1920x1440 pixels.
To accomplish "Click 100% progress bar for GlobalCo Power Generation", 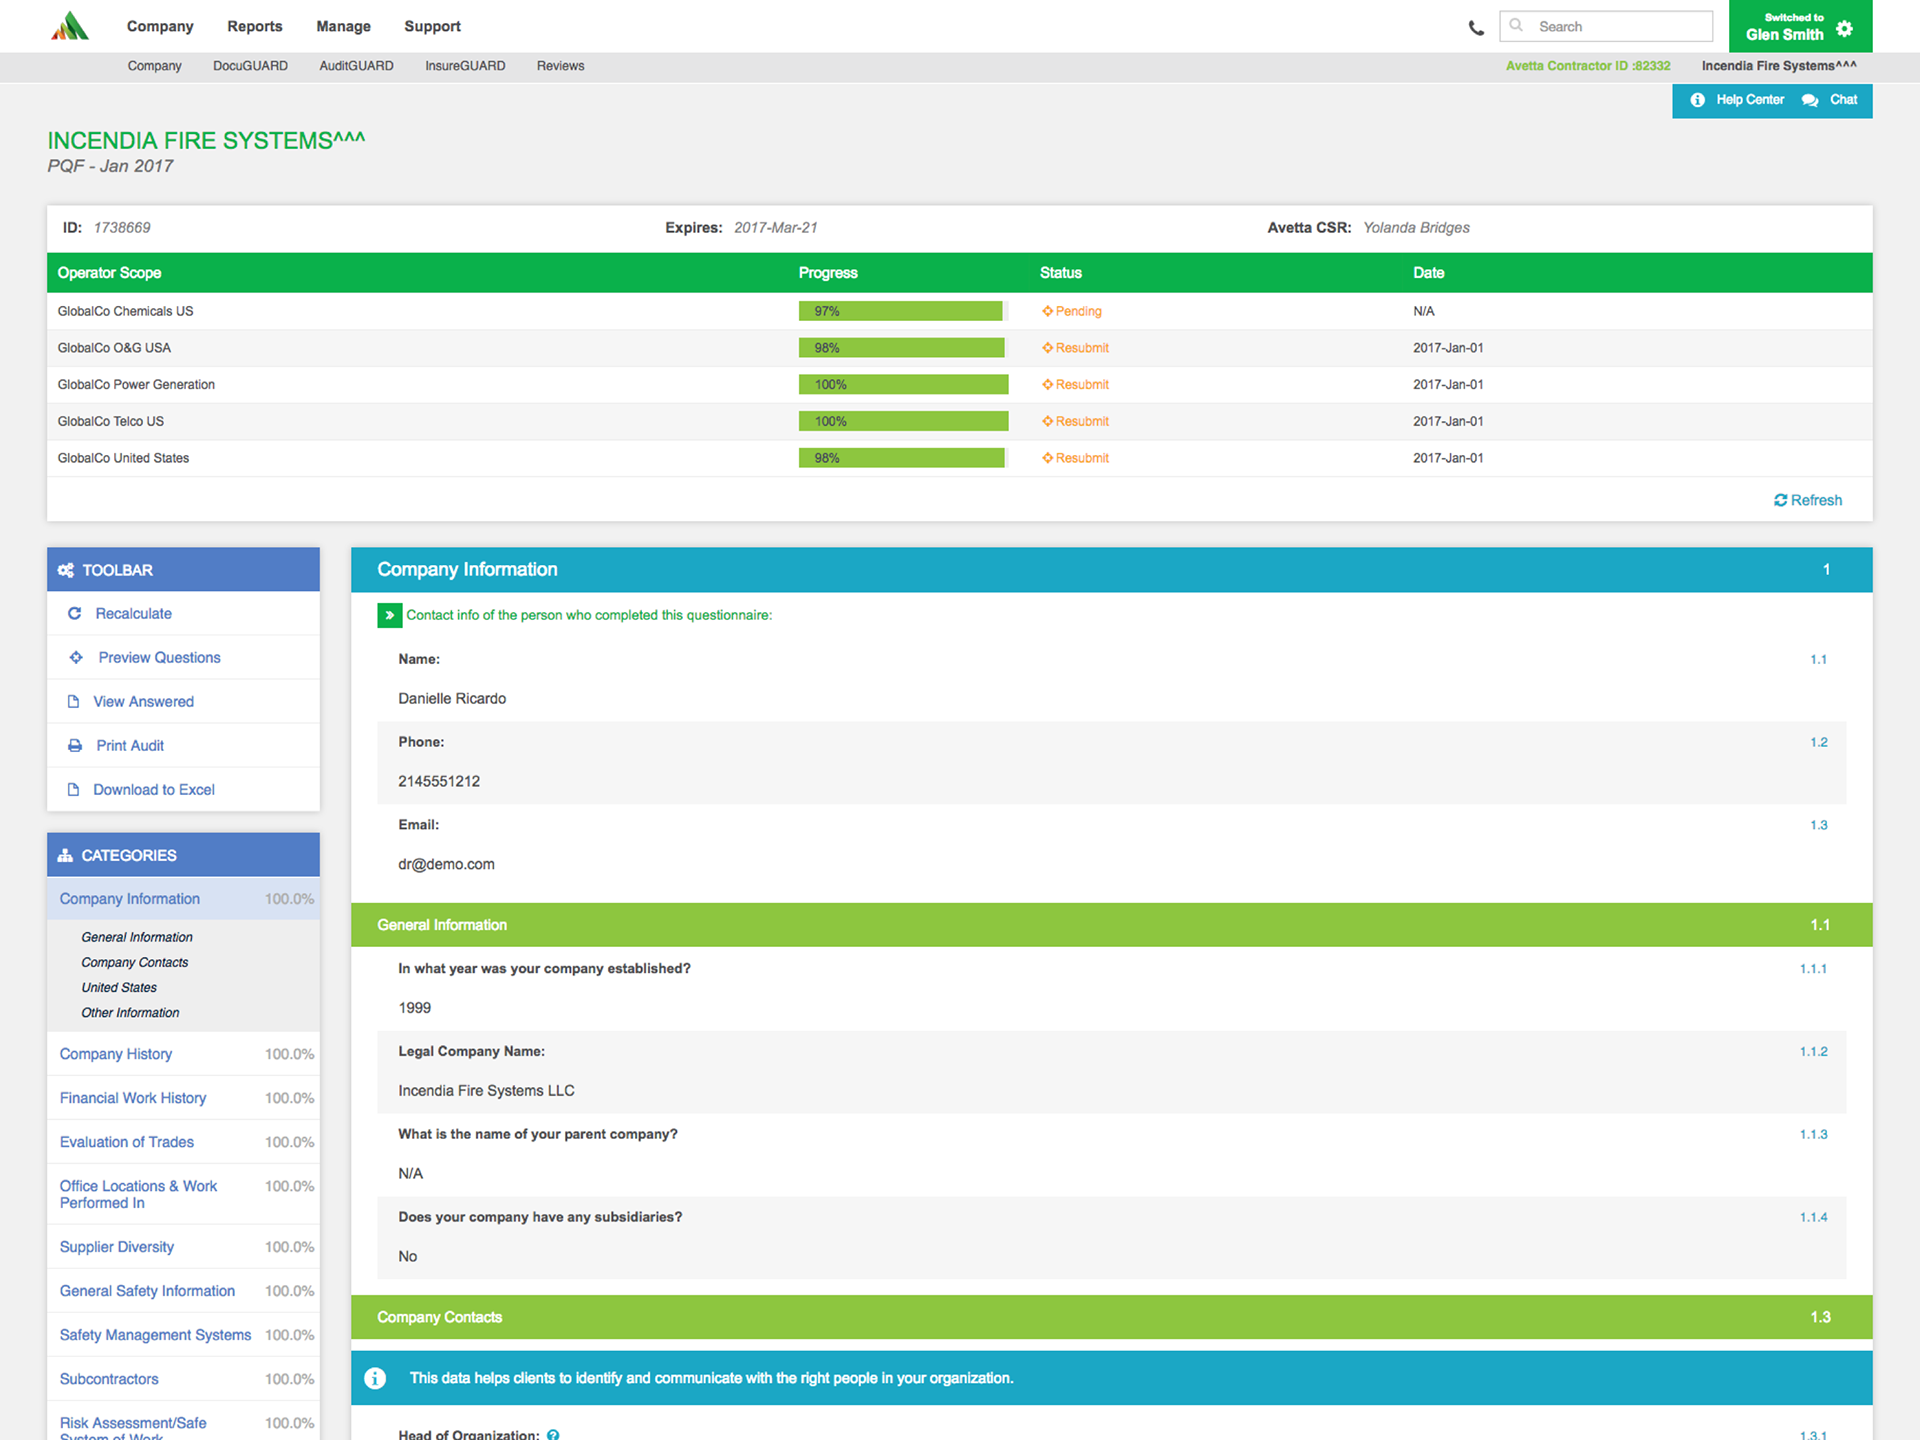I will [903, 384].
